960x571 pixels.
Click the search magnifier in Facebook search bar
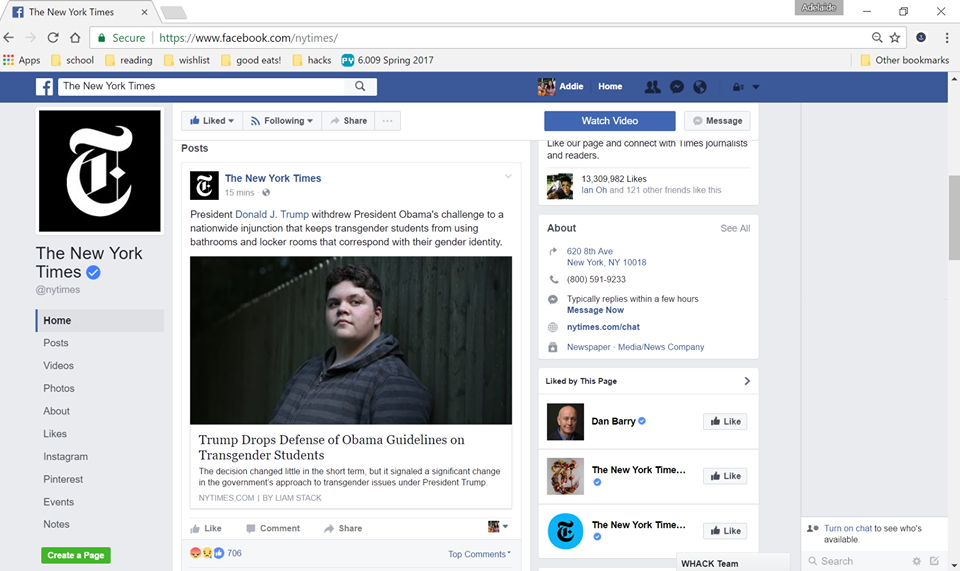point(360,86)
